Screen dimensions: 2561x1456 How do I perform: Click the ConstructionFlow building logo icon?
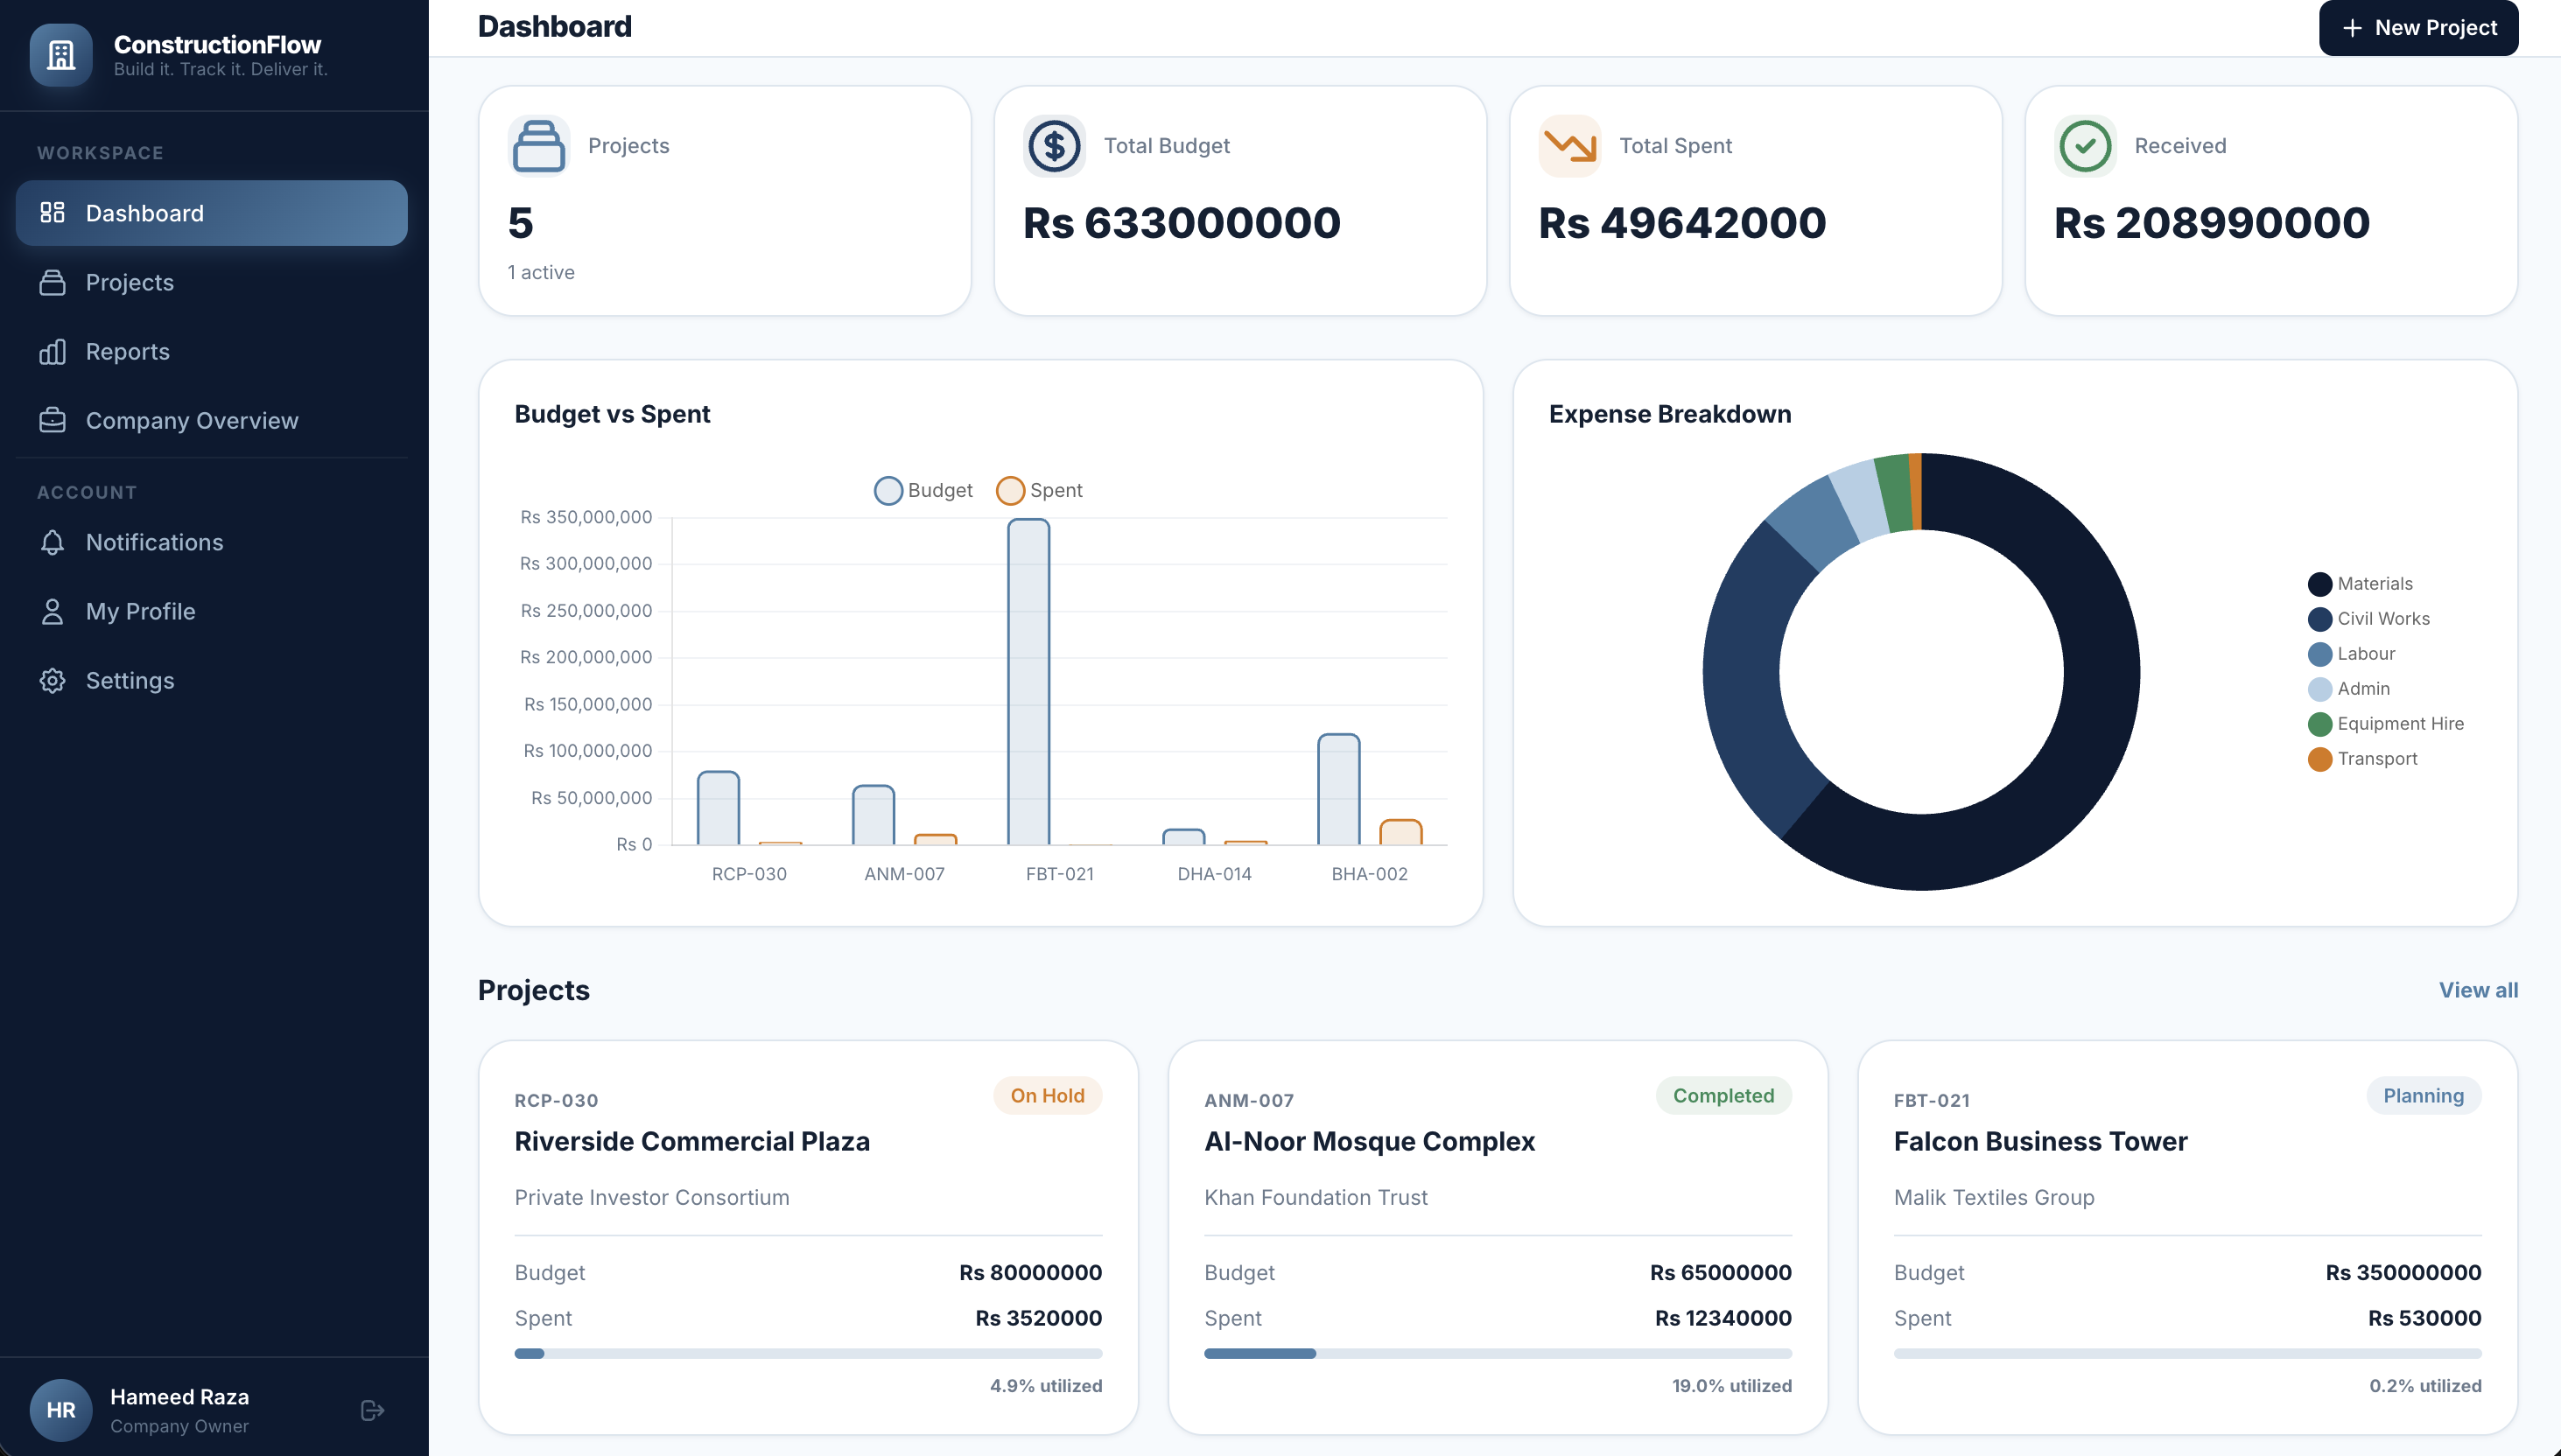(61, 55)
